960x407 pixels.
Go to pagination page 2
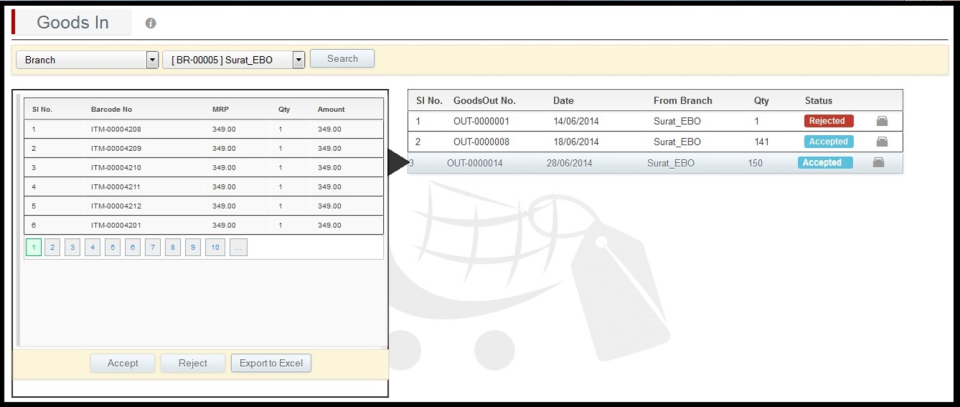point(53,247)
